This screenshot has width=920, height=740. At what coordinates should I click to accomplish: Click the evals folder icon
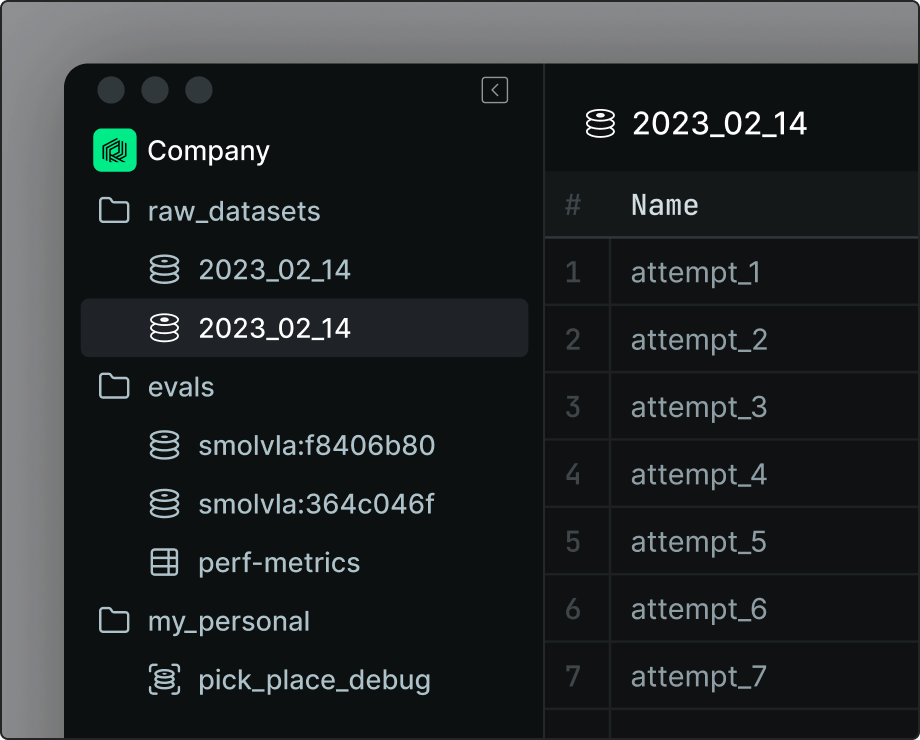coord(114,387)
